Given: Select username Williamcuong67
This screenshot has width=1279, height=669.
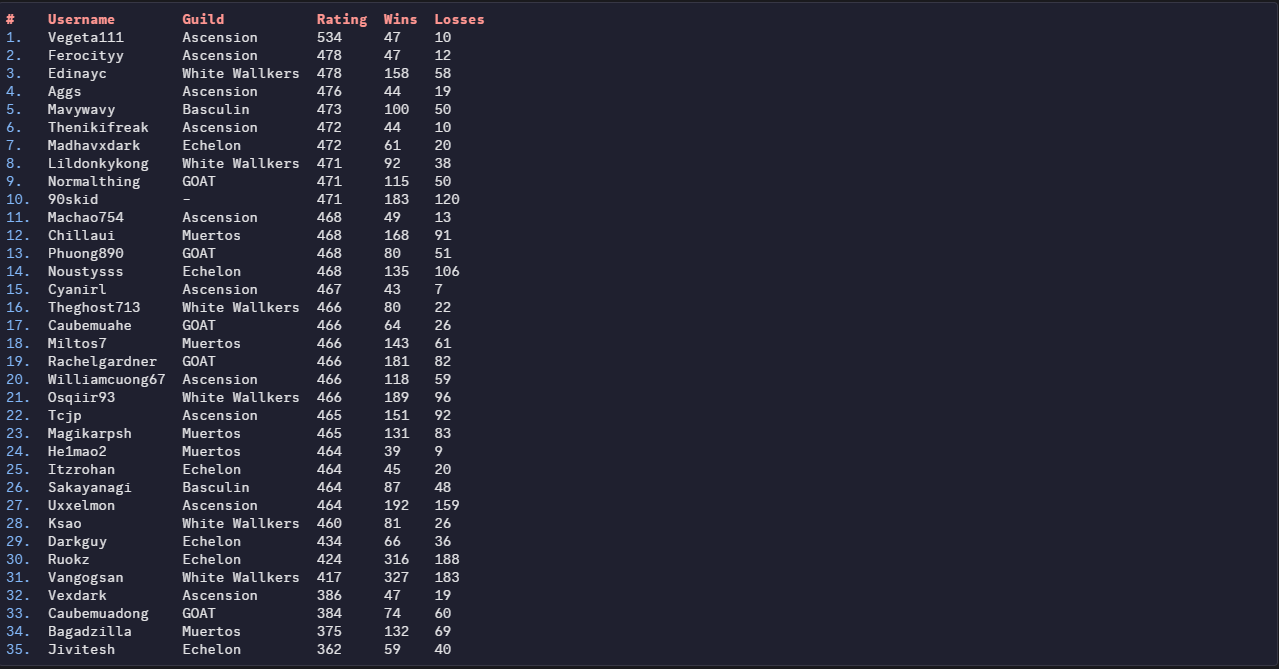Looking at the screenshot, I should tap(107, 379).
